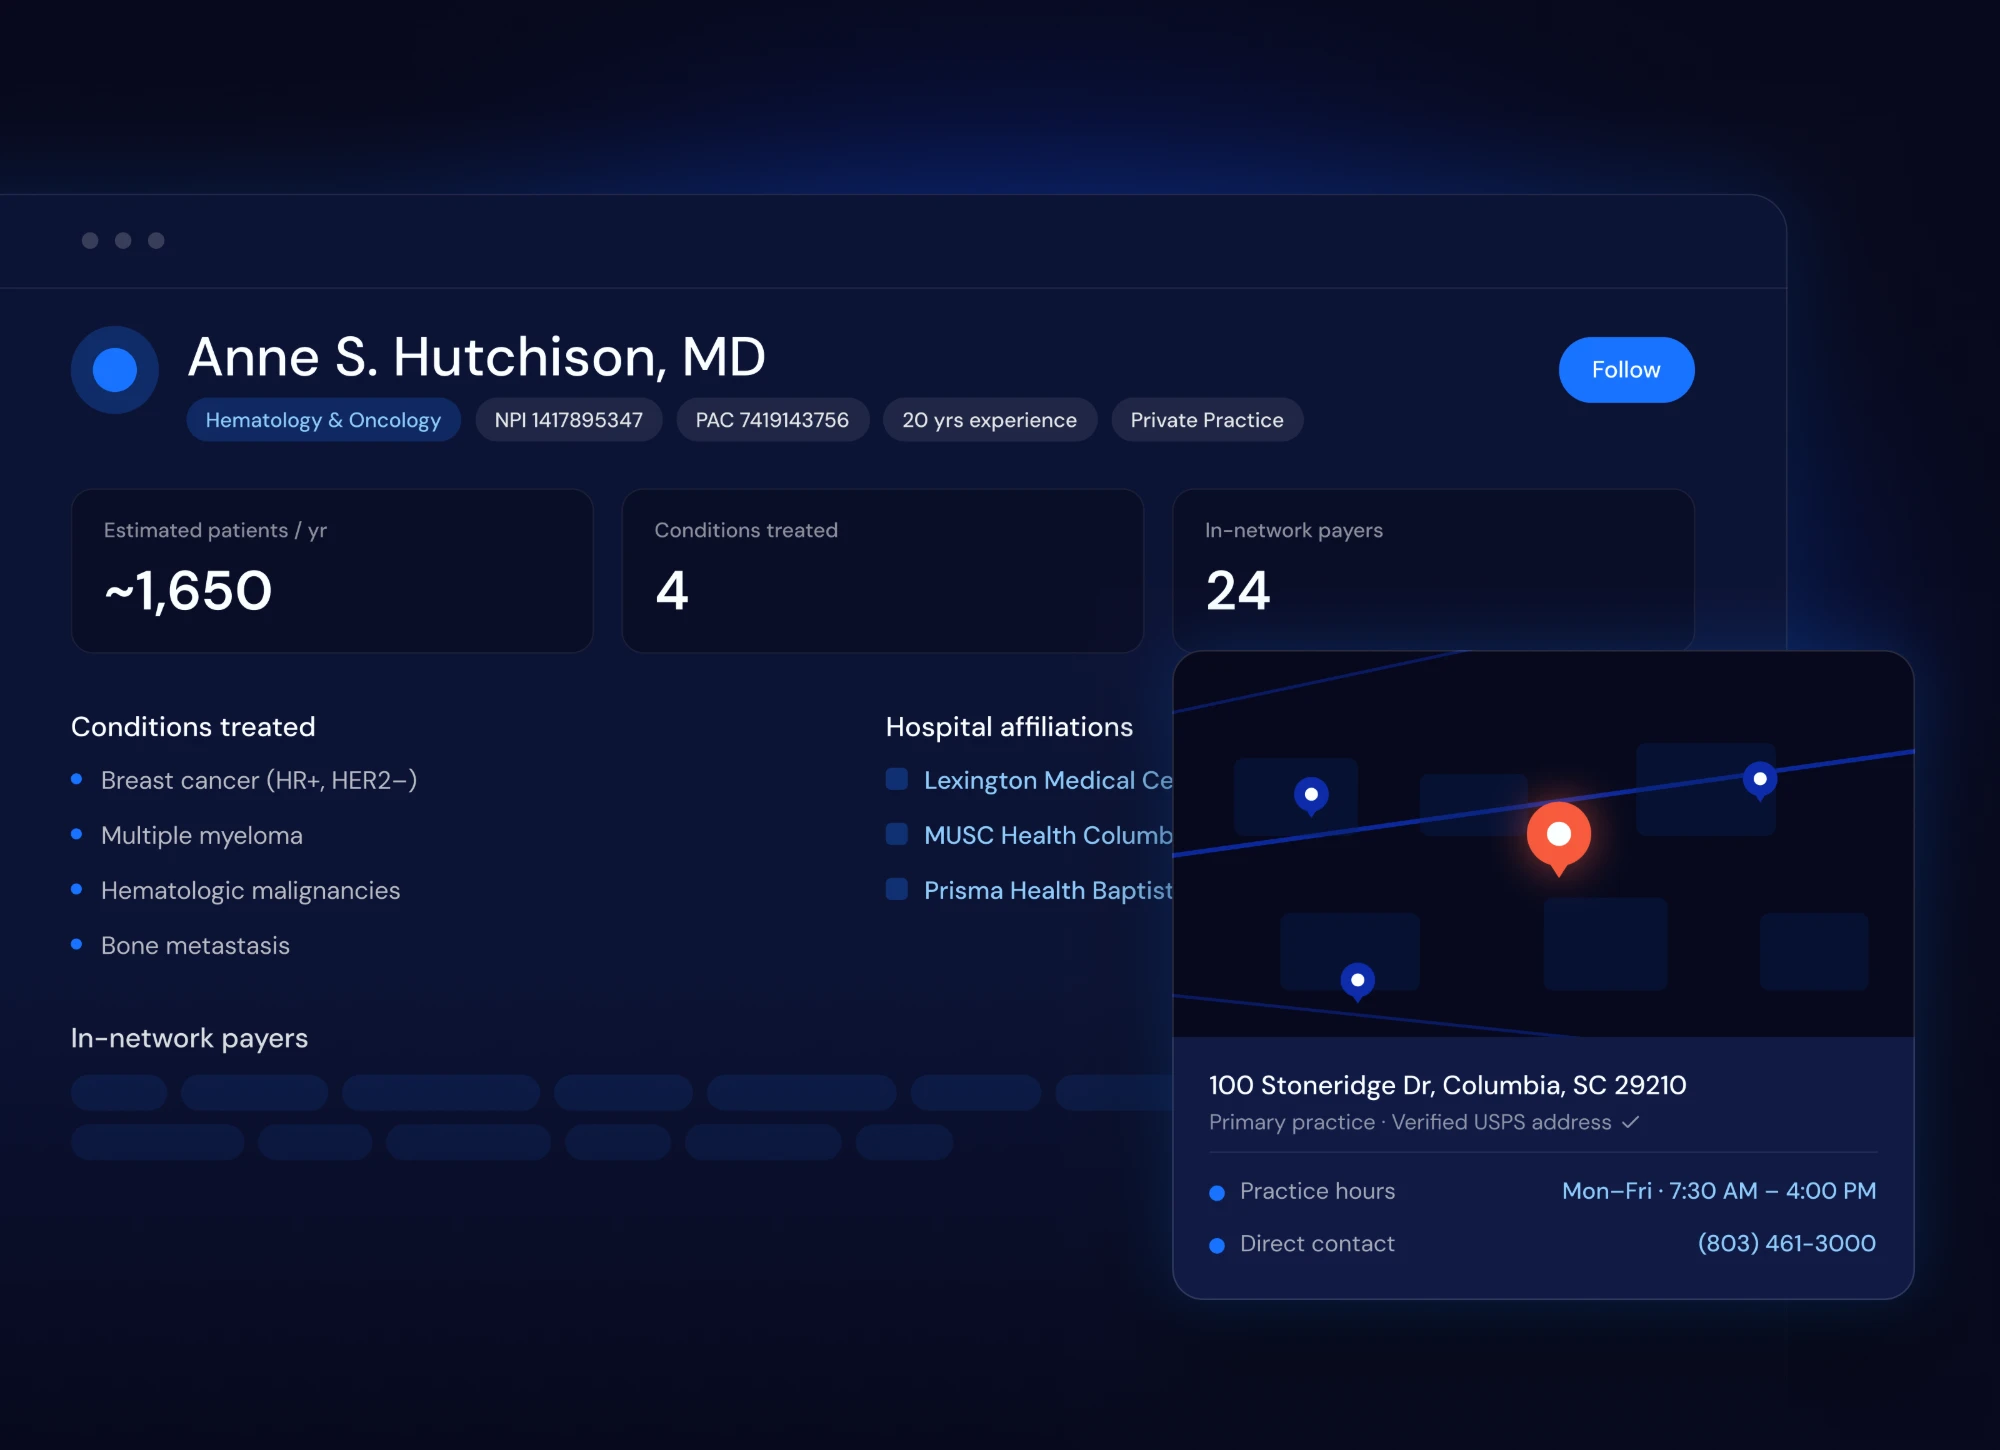Select Breast cancer (HR+, HER2–) condition

click(x=259, y=780)
